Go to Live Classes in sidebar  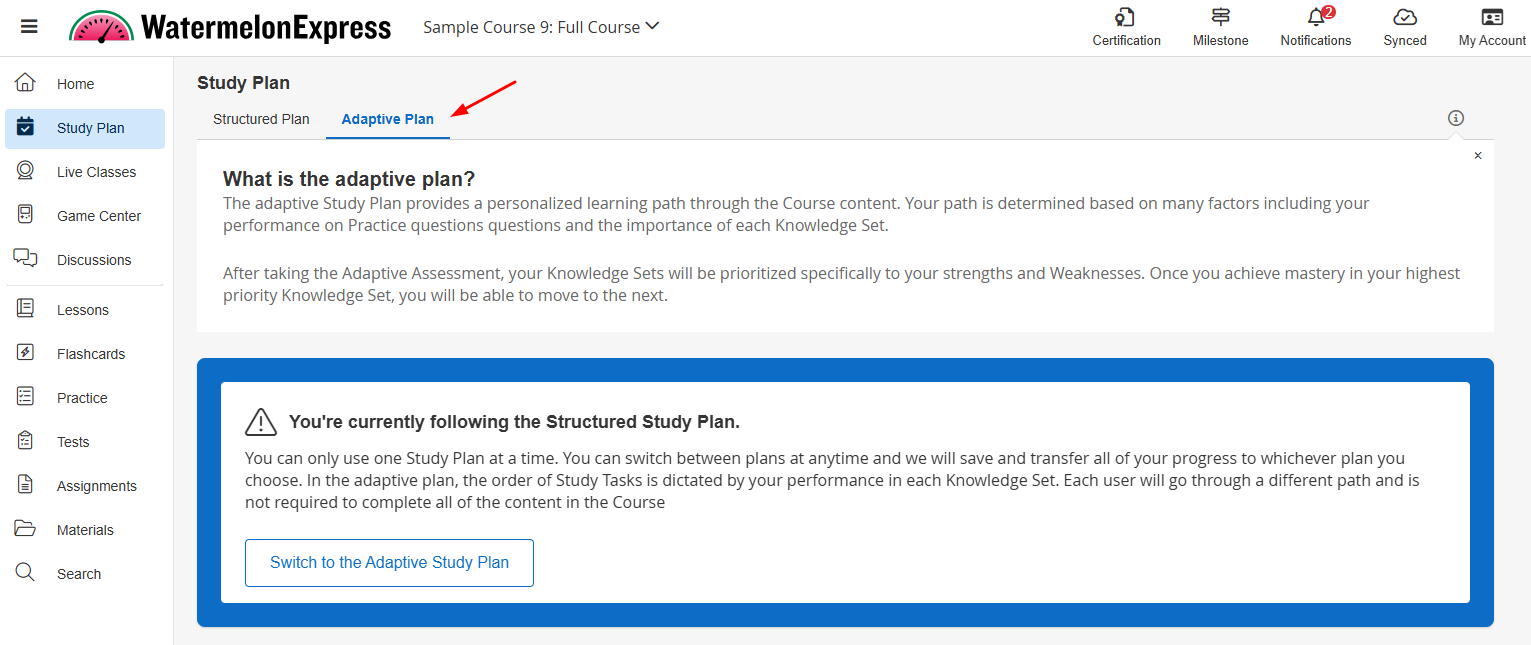[96, 172]
